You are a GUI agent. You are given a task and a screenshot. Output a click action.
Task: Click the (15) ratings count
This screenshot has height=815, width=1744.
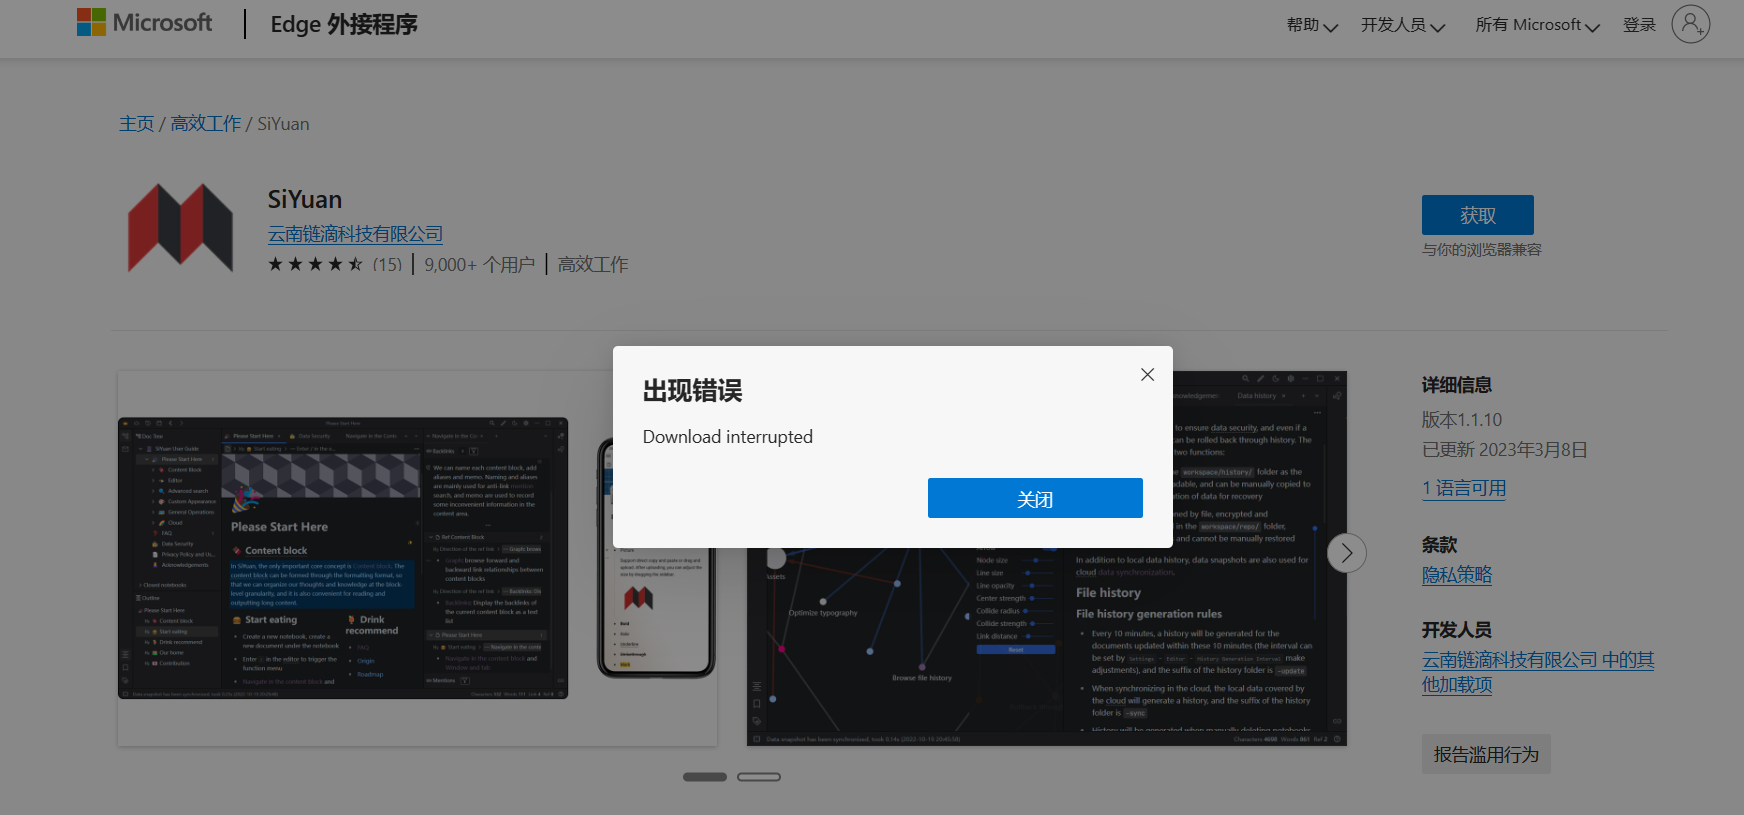point(387,265)
